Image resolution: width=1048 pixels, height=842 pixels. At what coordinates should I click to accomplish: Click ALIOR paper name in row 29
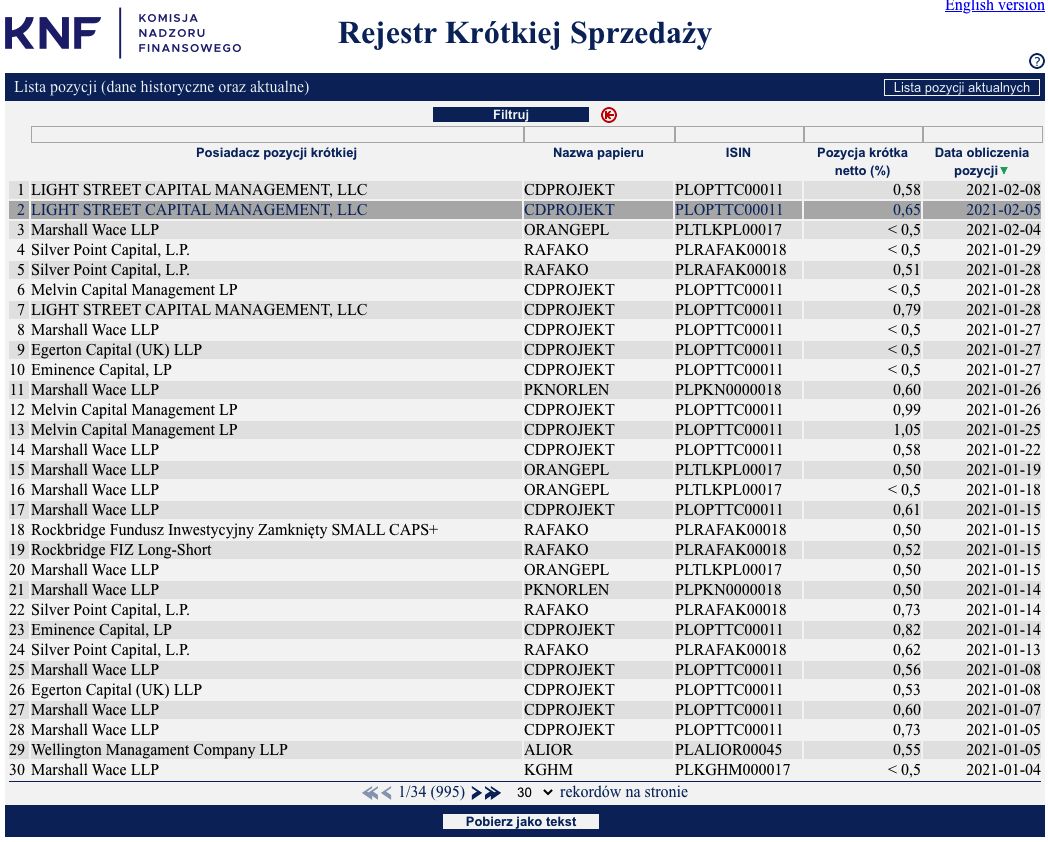pos(548,750)
